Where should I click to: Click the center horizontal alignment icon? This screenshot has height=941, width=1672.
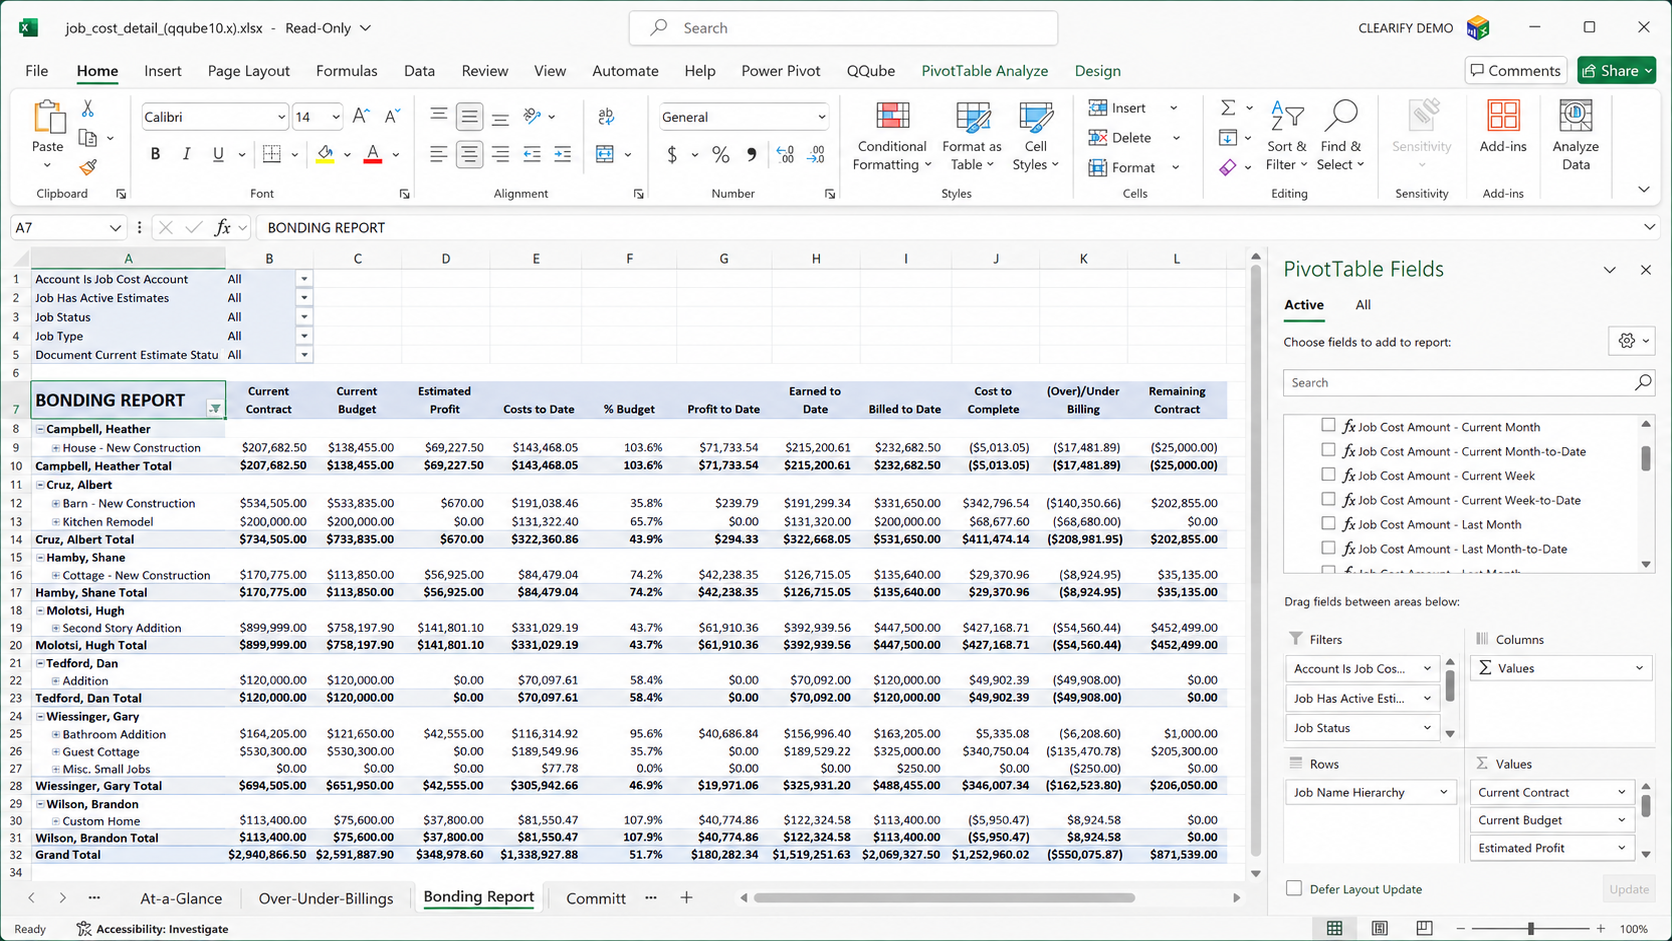click(469, 154)
